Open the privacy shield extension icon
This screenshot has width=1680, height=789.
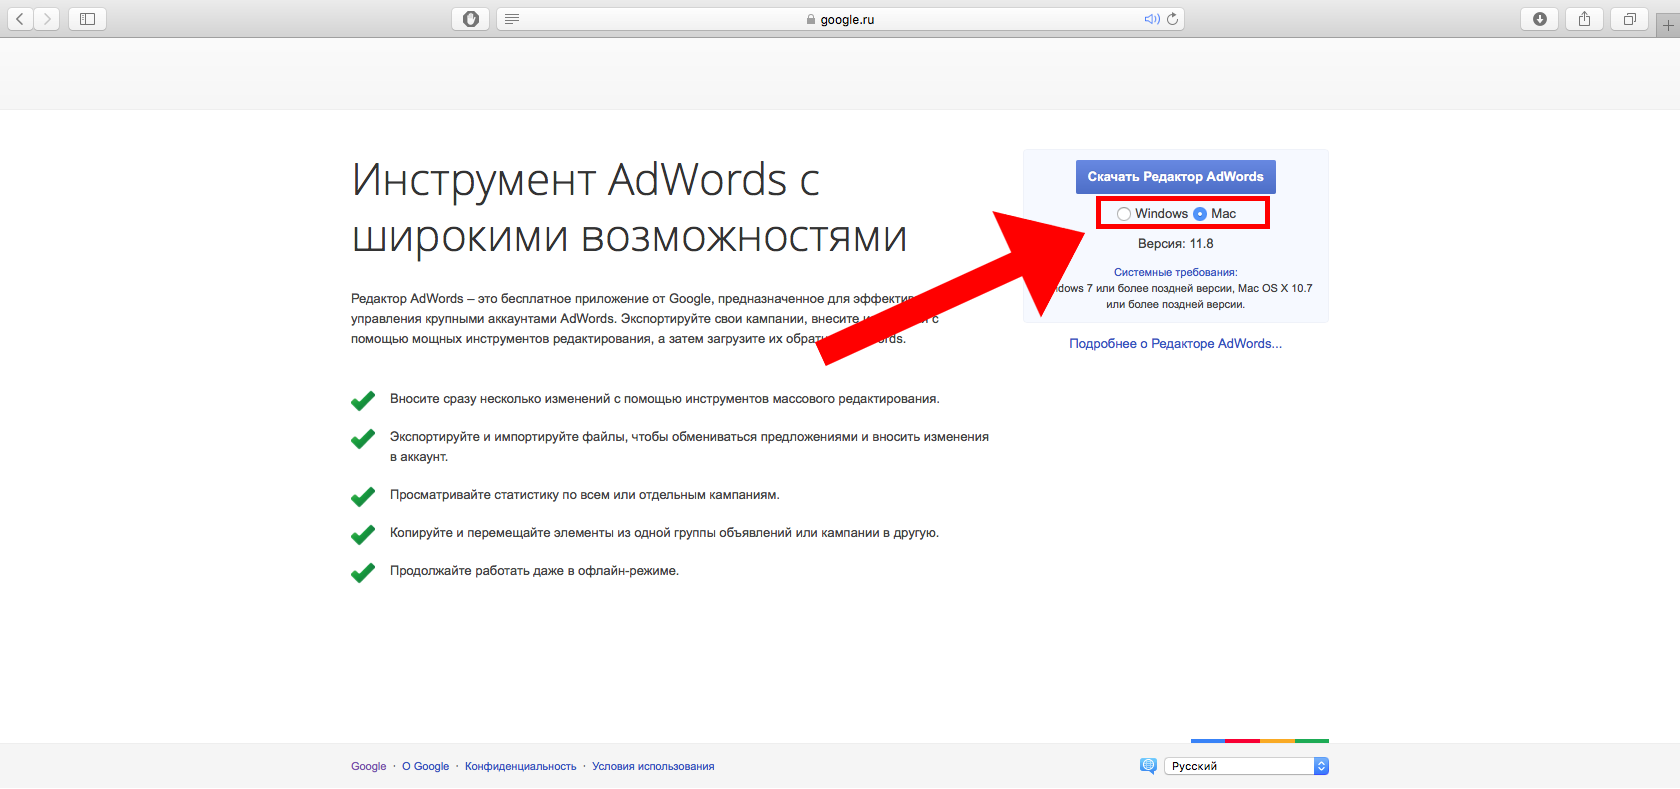(471, 19)
